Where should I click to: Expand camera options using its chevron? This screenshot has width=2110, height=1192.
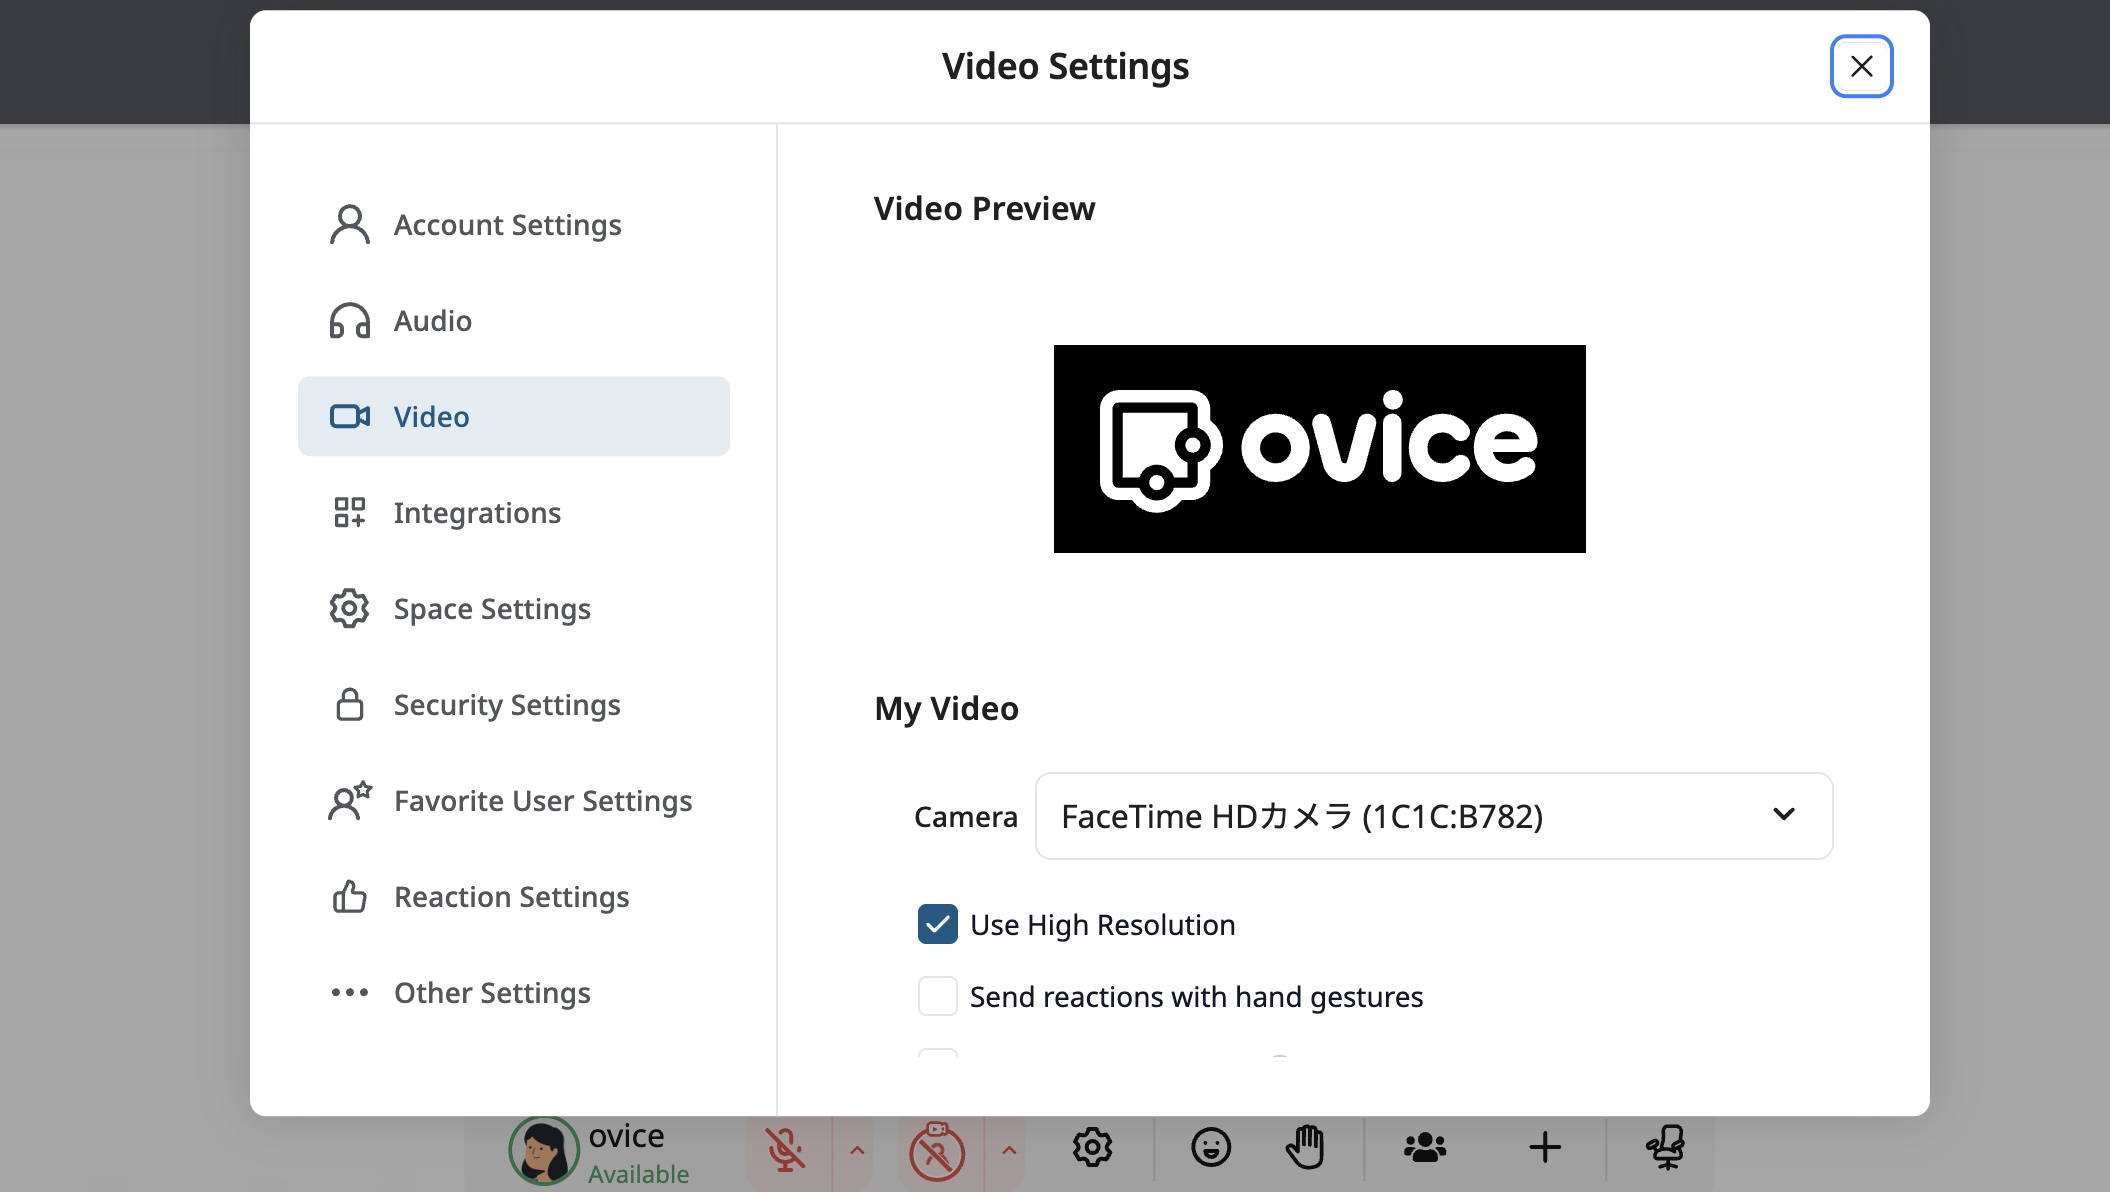(1008, 1152)
